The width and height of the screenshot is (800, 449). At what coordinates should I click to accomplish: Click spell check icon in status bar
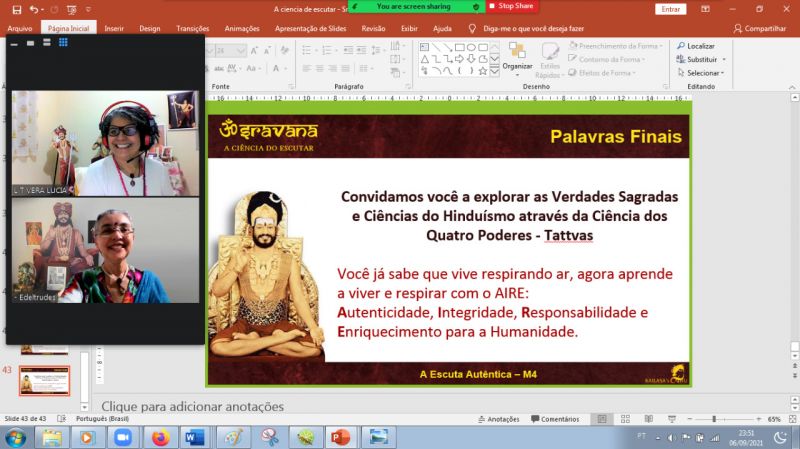point(62,419)
